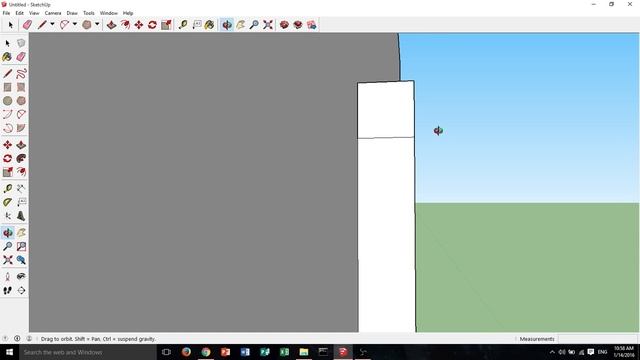Open File Explorer from the taskbar
Screen dimensions: 640x360
304,352
